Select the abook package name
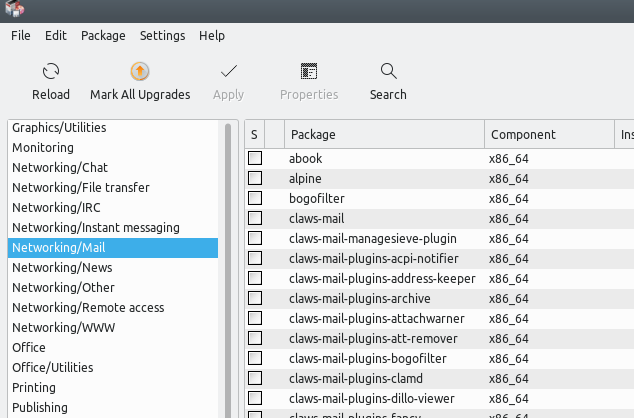 306,158
